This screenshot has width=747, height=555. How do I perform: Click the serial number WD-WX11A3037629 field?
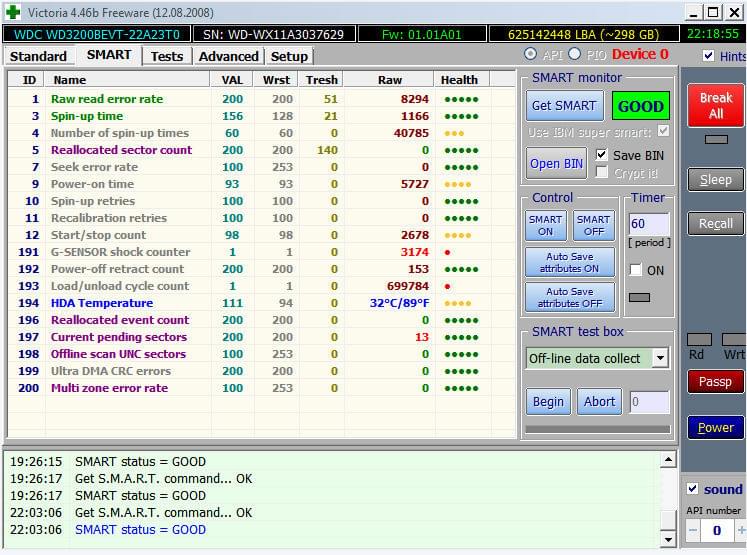273,34
